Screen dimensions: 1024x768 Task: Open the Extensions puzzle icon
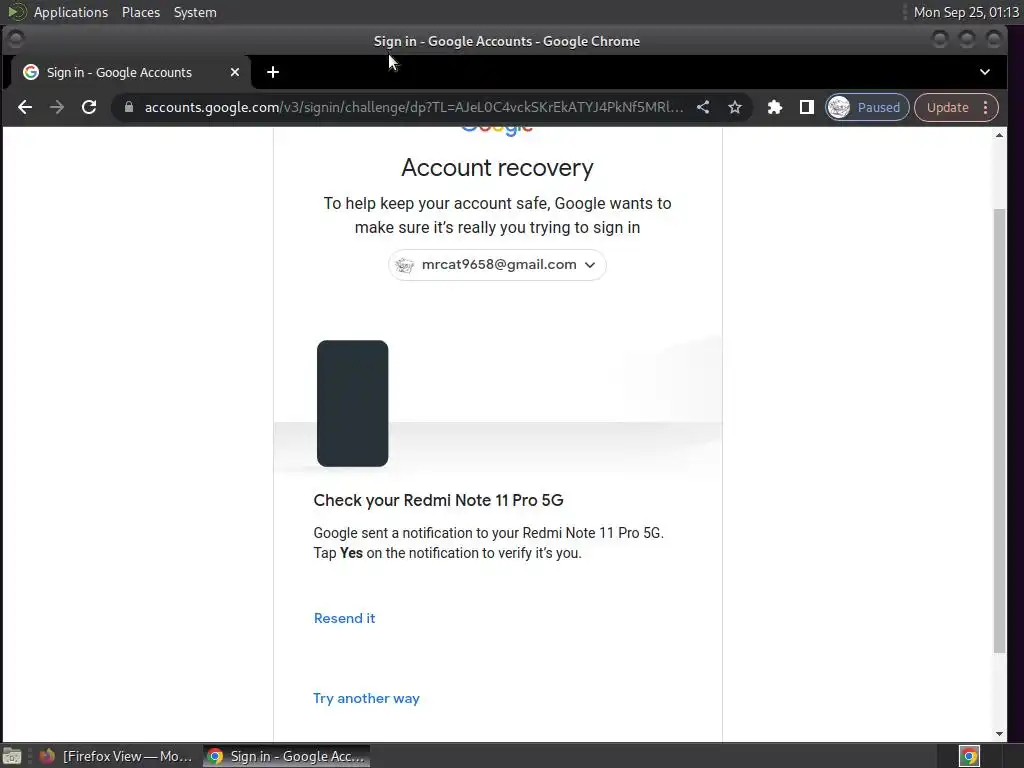(x=775, y=107)
